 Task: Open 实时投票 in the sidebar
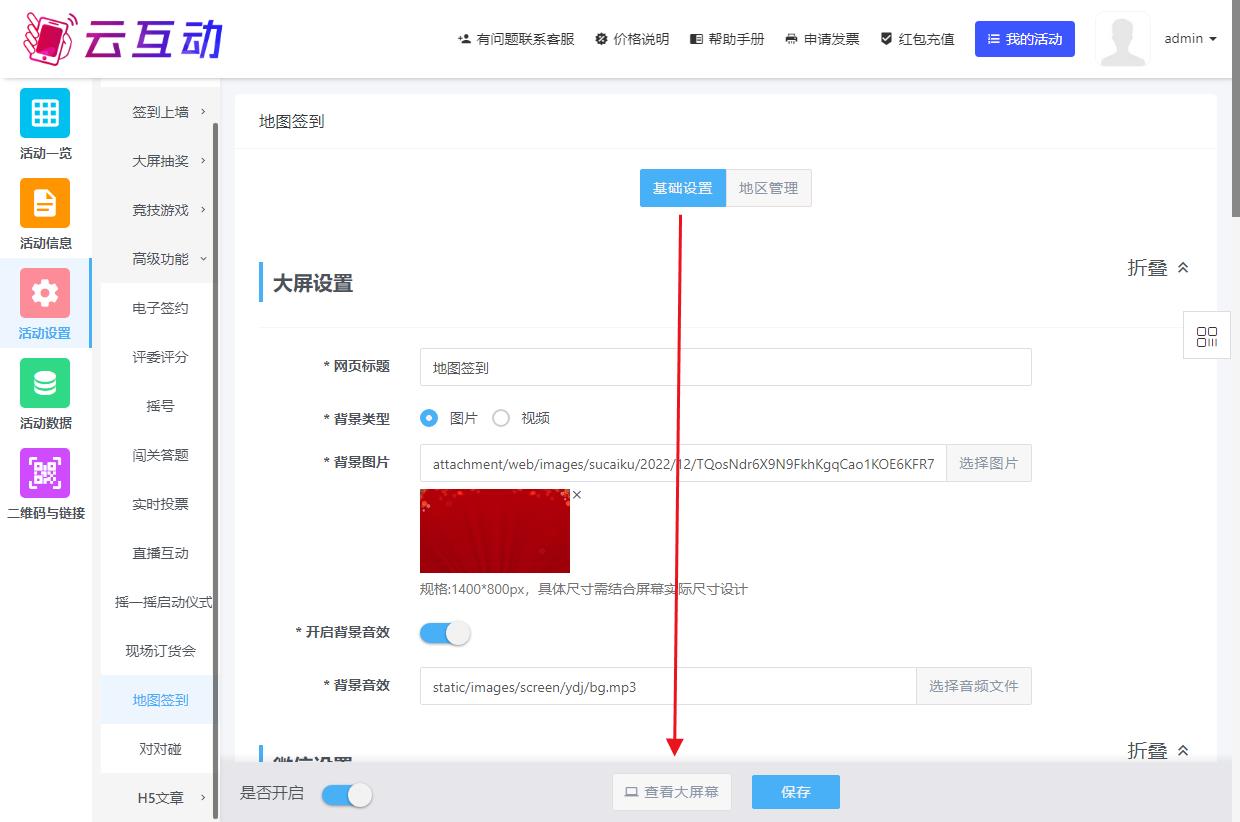[x=160, y=504]
